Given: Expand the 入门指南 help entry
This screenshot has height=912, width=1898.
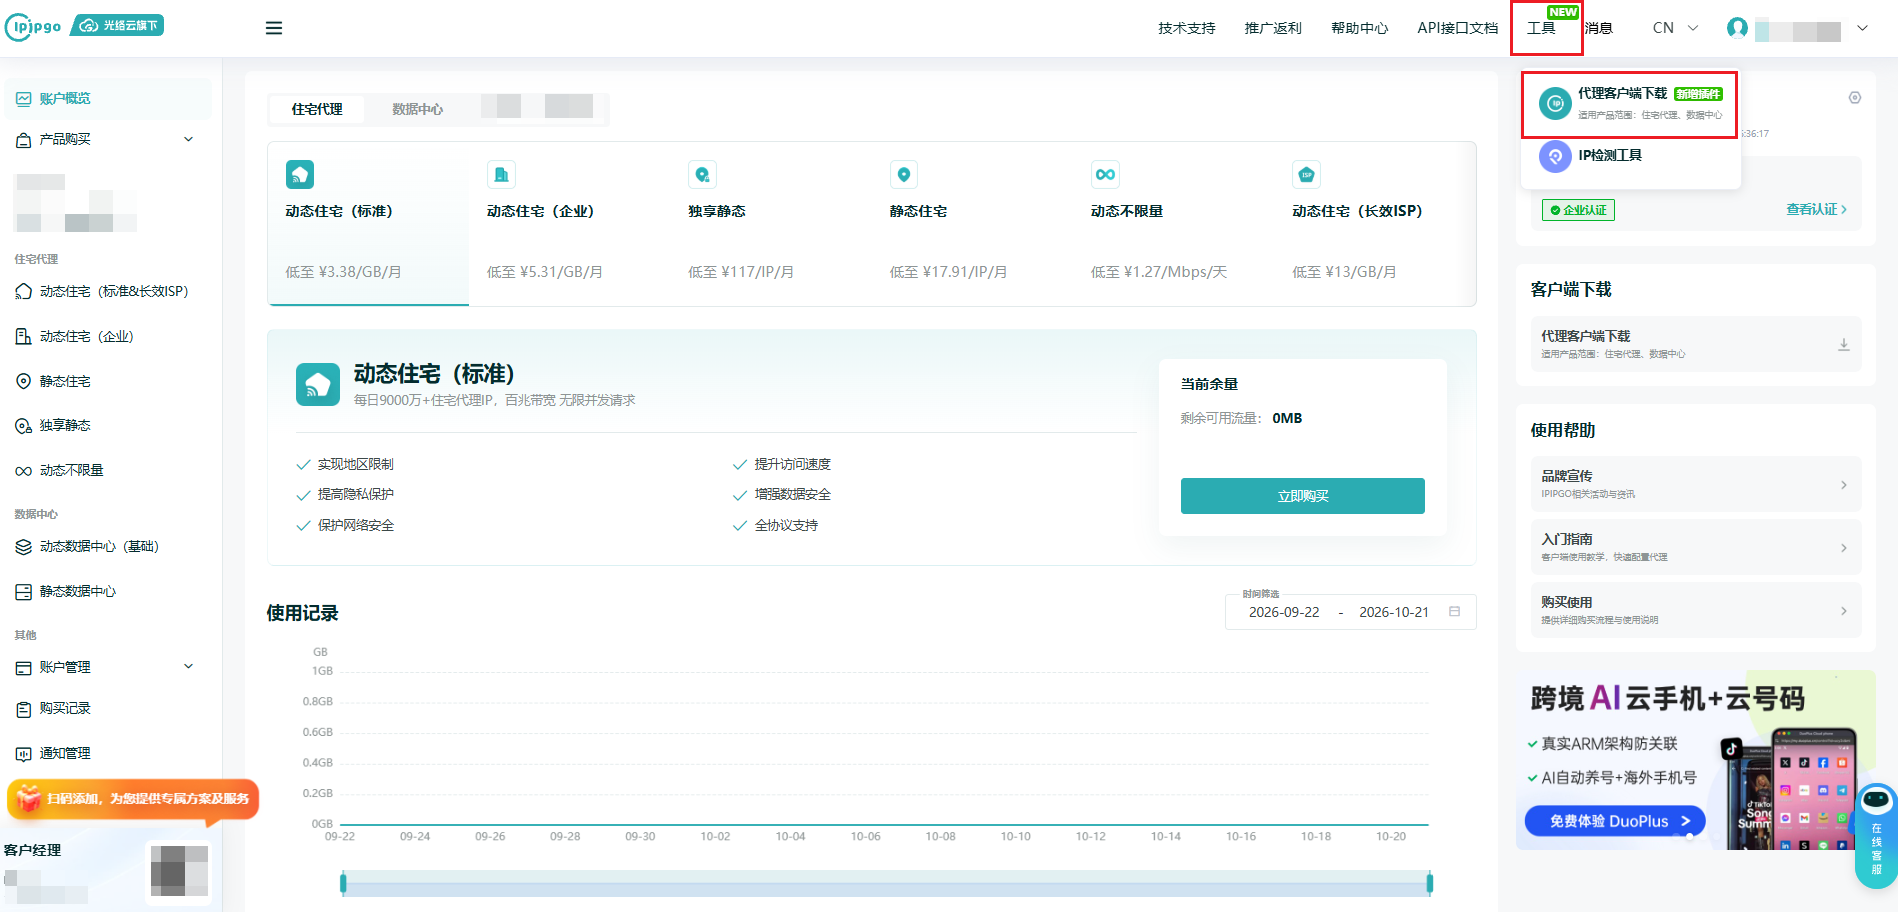Looking at the screenshot, I should 1696,547.
